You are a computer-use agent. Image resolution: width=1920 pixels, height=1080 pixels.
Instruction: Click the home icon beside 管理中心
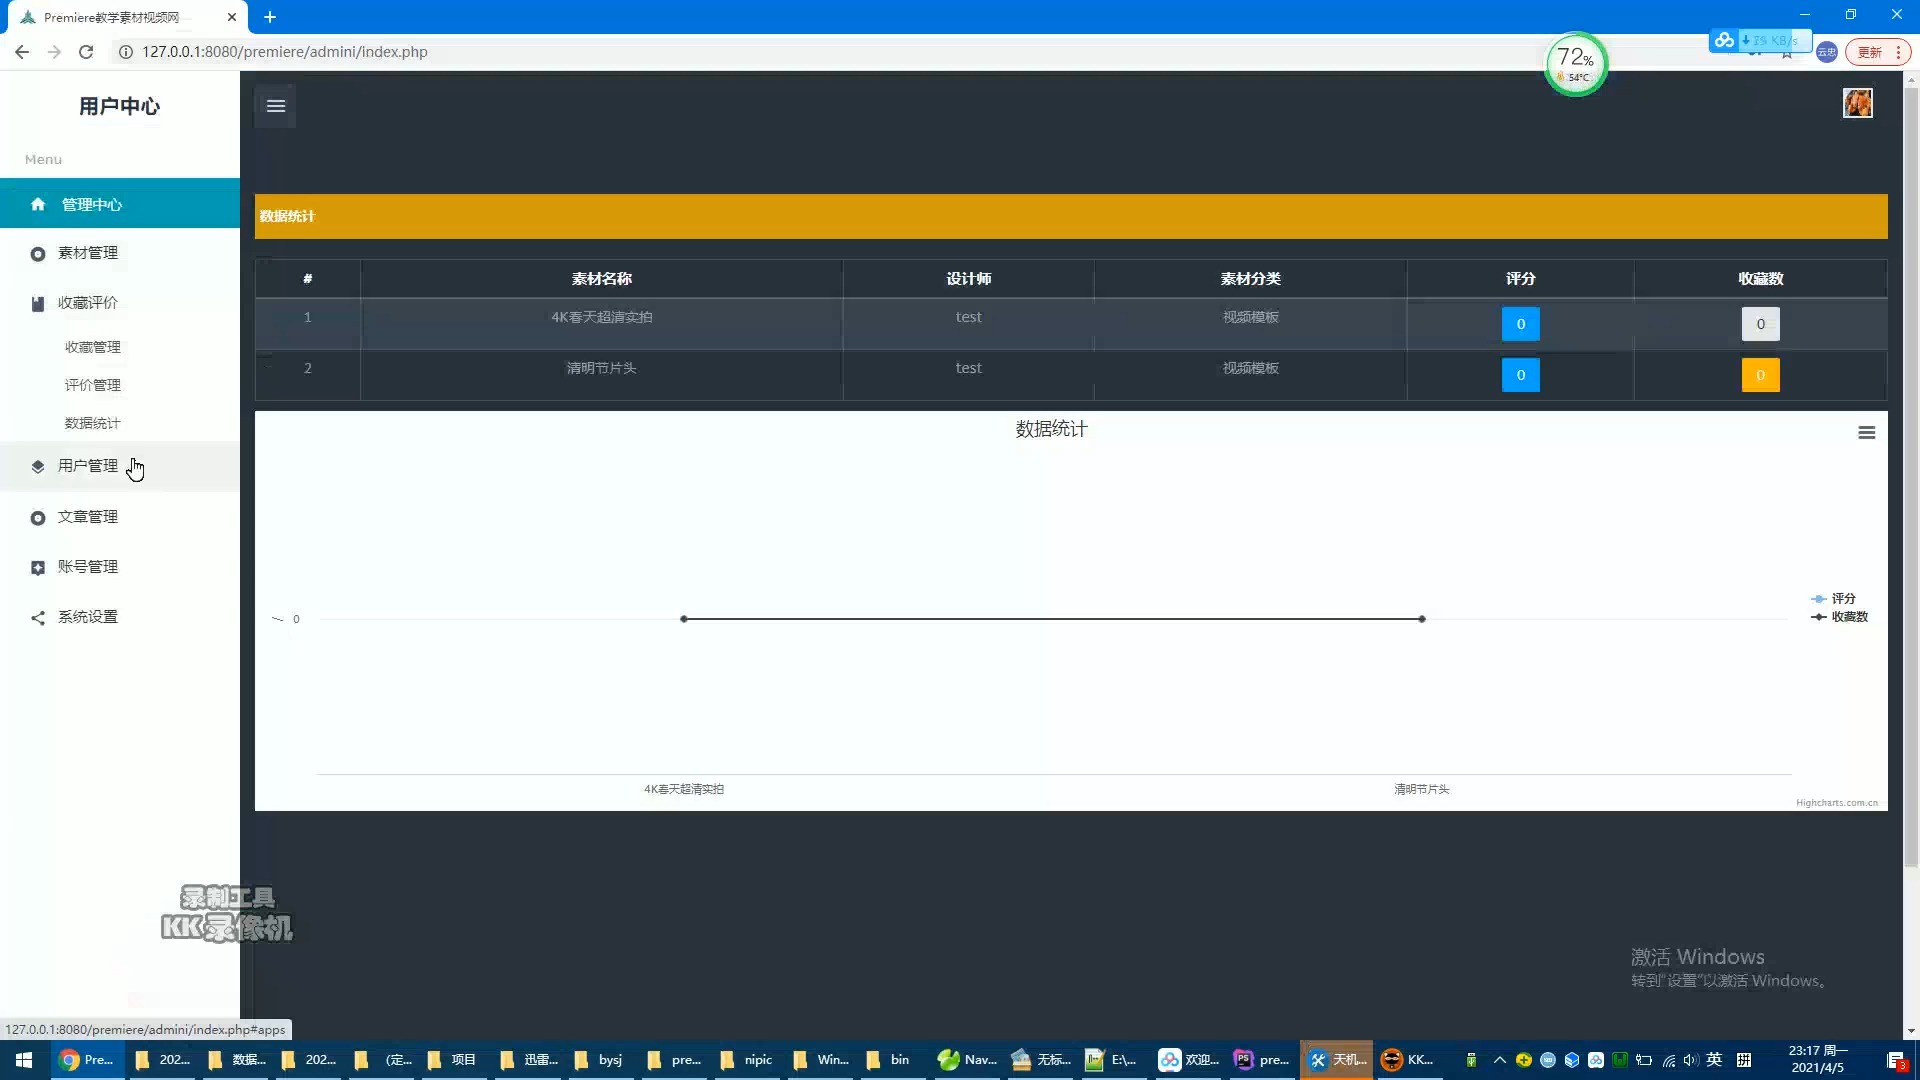click(38, 204)
